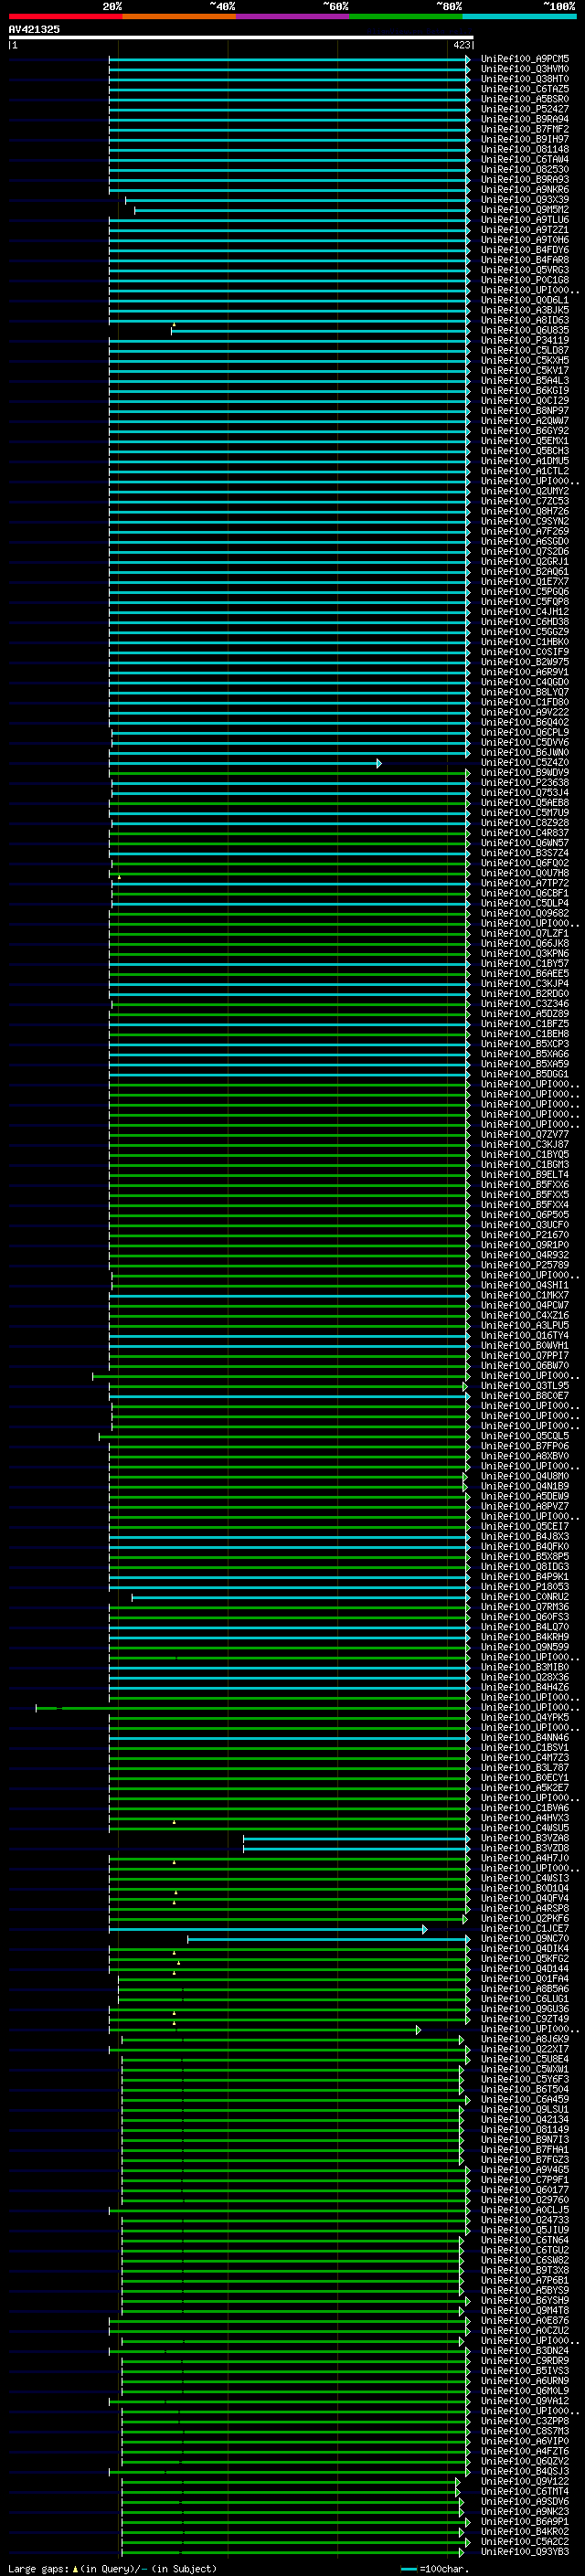Select label UniRef100_Q09682

click(x=525, y=913)
